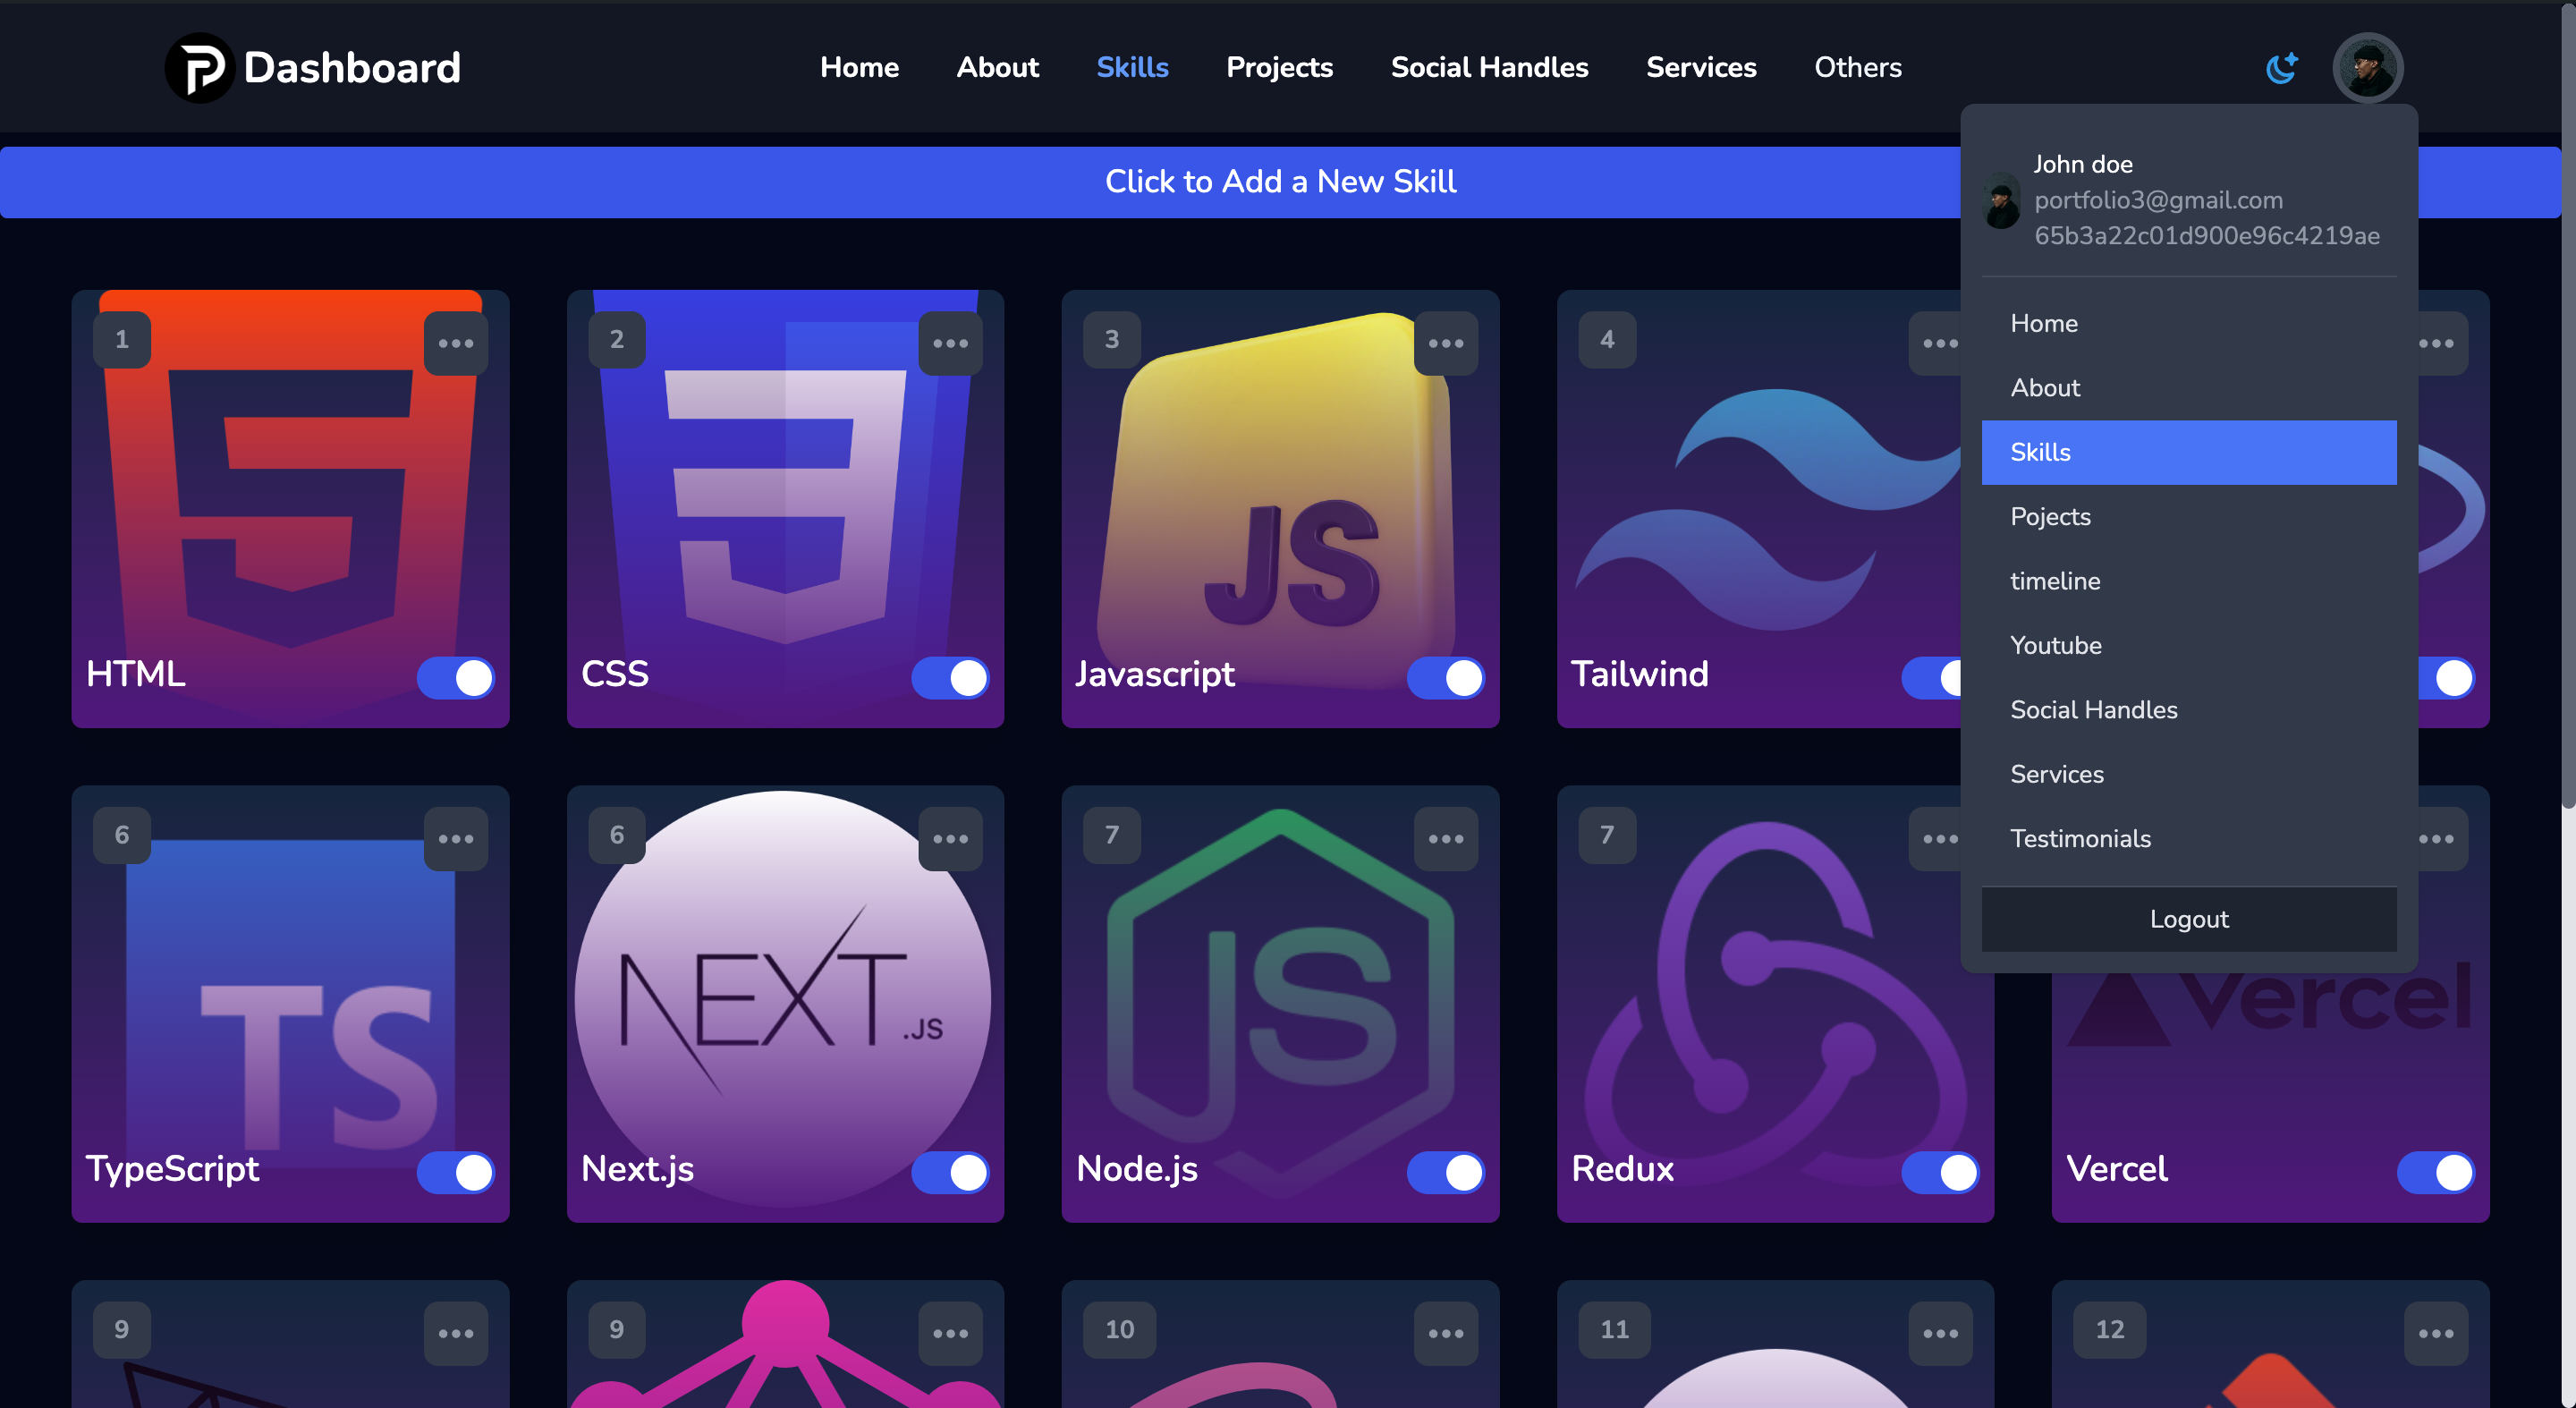
Task: Toggle the dark mode moon icon
Action: coord(2281,67)
